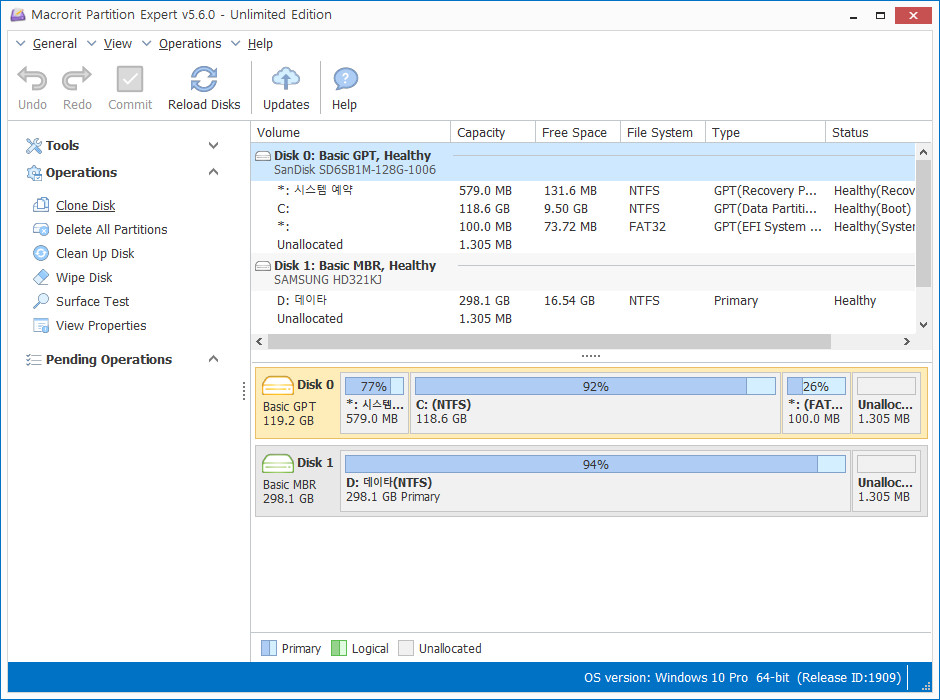Select the Disk 0 drive icon in the volume list
The image size is (940, 700).
point(263,156)
